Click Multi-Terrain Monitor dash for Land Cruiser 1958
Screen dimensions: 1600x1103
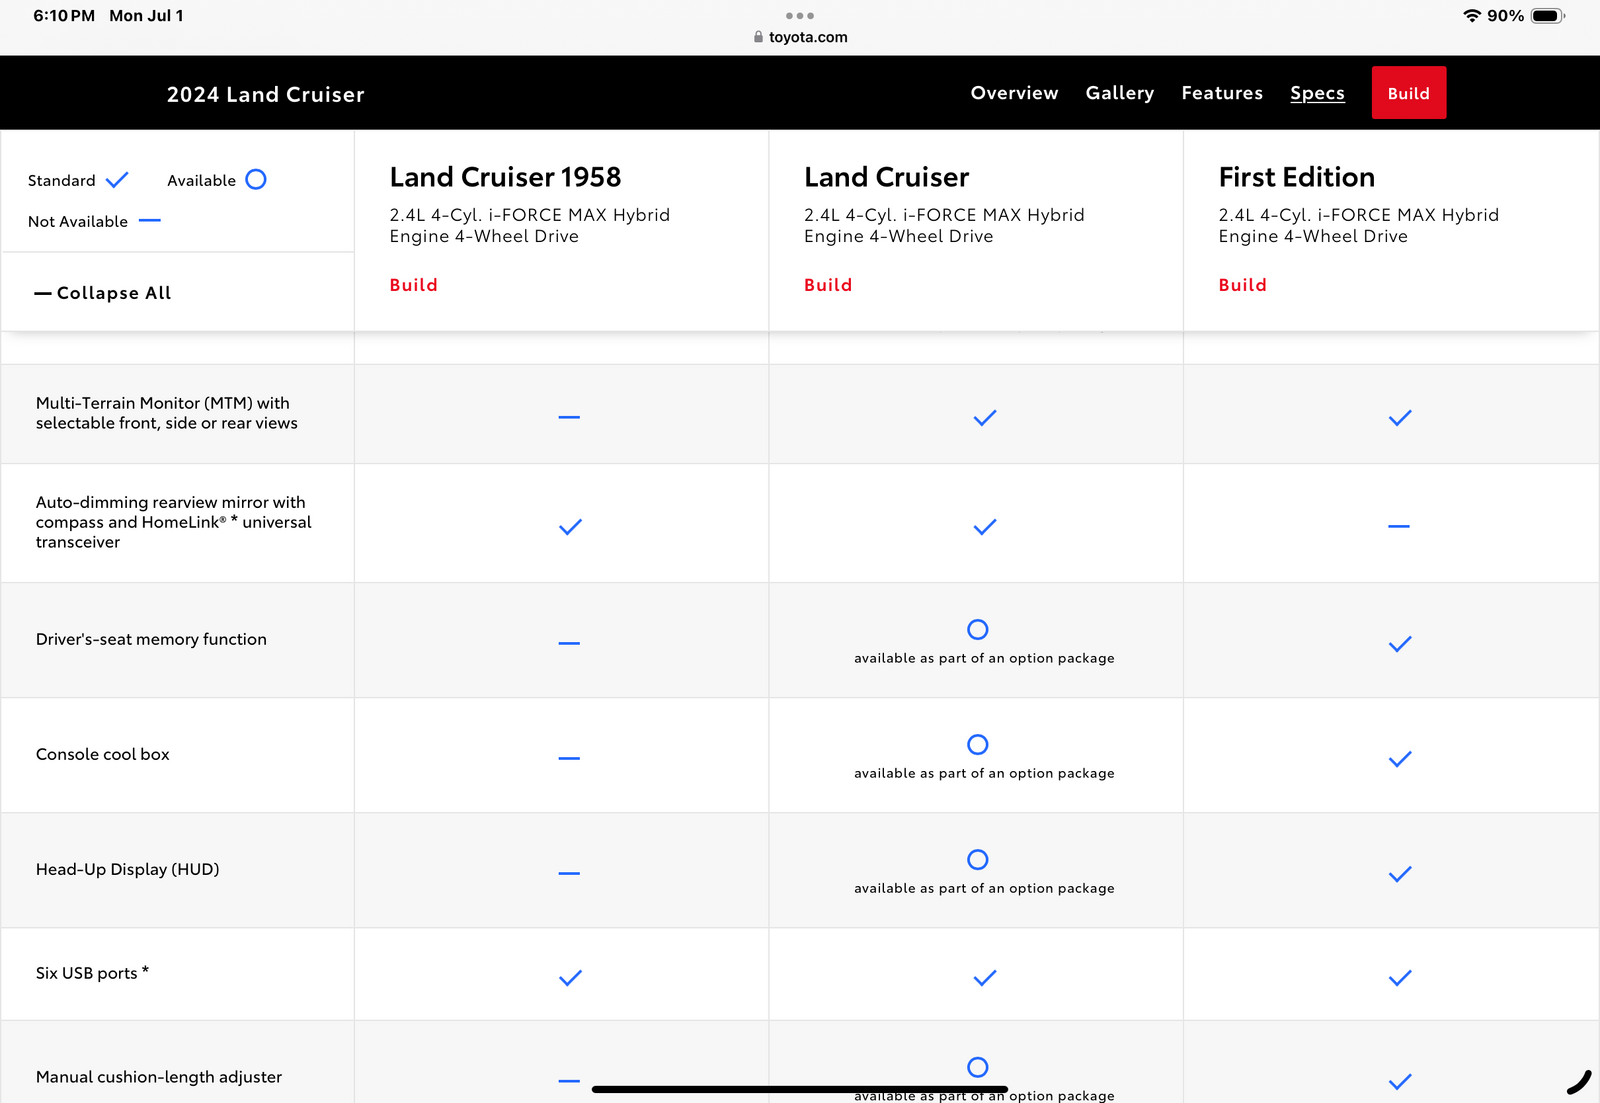pos(569,417)
